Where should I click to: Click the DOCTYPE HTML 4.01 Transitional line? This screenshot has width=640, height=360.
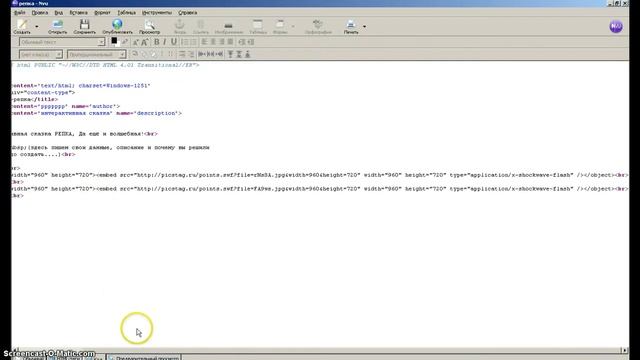[x=105, y=65]
